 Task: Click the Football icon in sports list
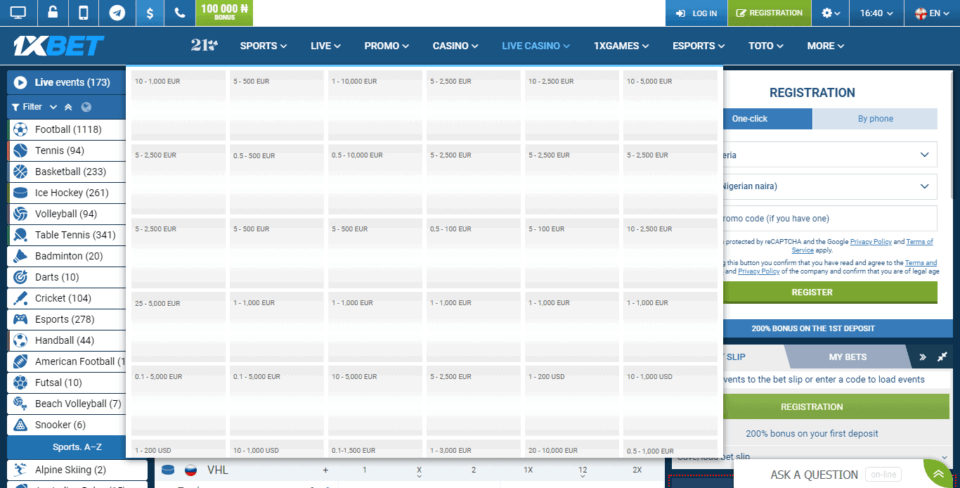(20, 129)
